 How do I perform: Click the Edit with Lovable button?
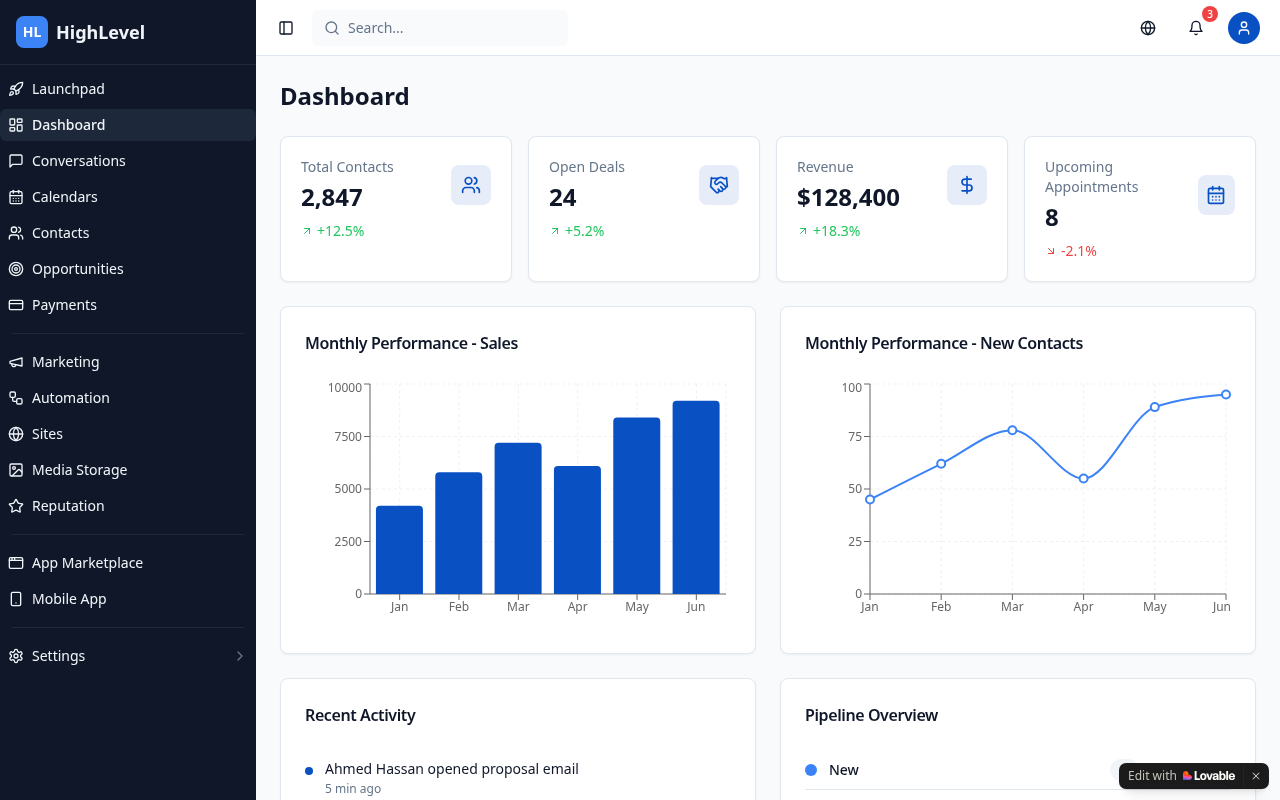pos(1181,776)
